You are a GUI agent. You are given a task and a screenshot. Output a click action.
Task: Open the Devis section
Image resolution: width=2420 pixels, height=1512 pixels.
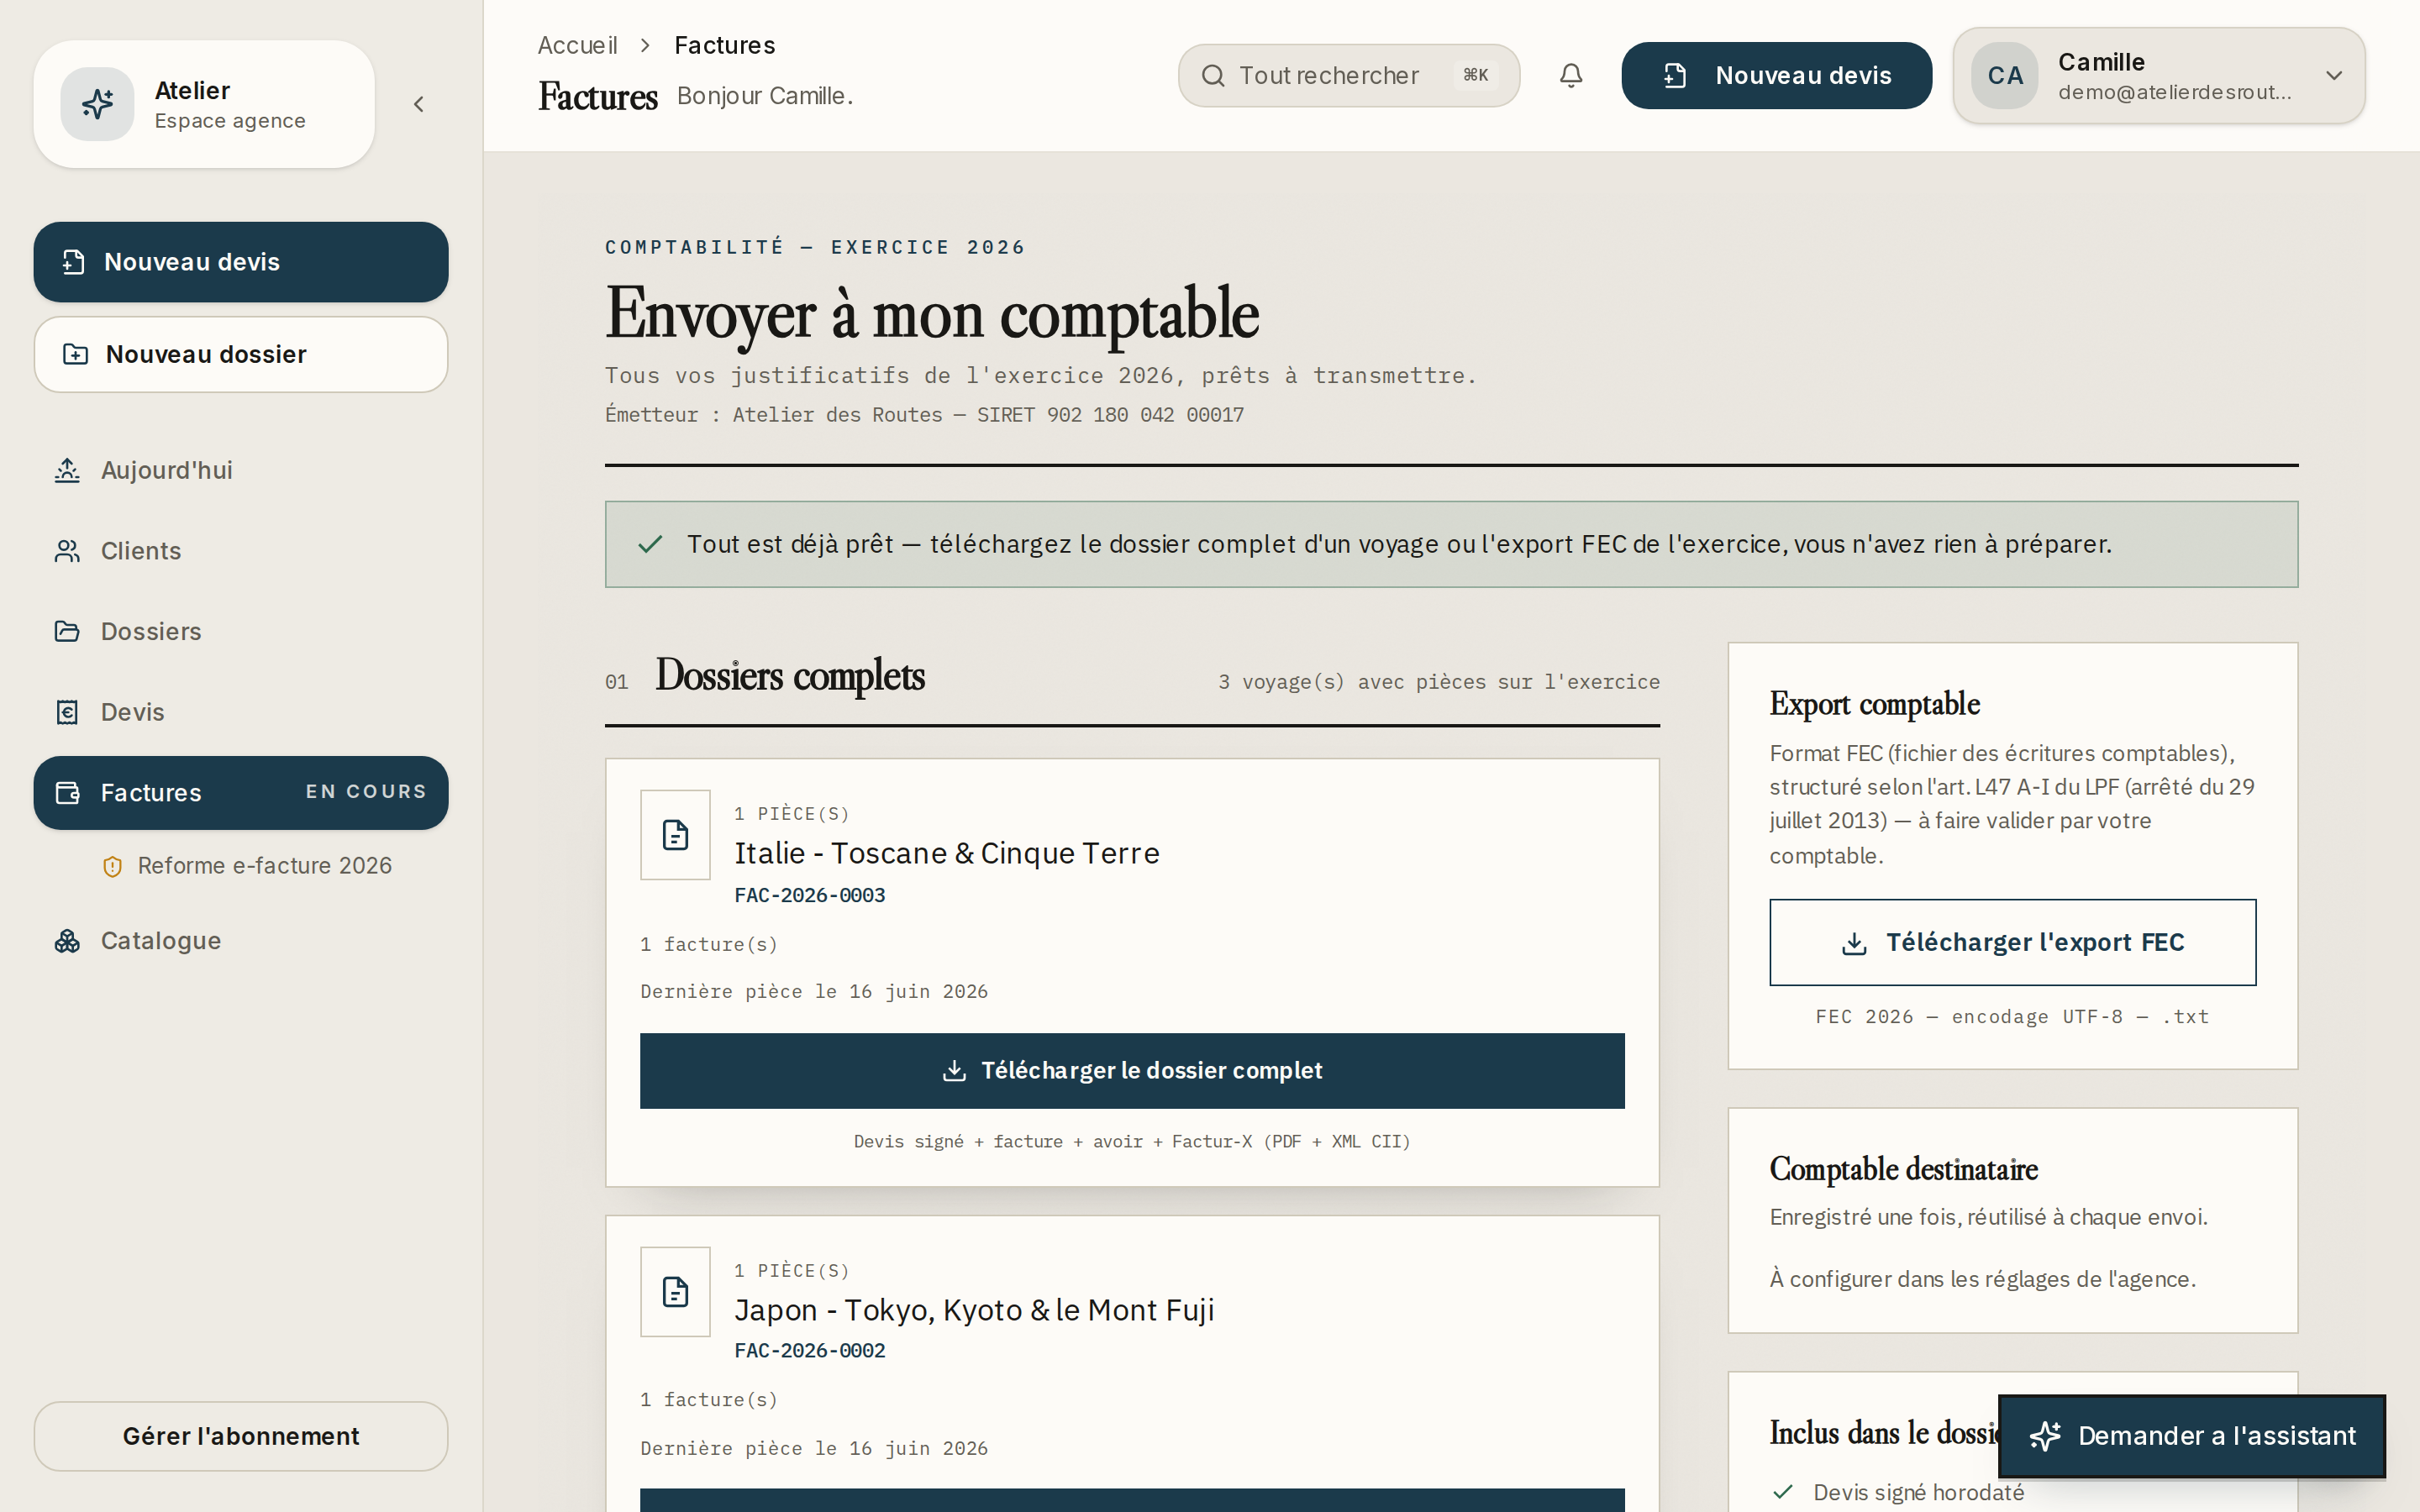point(241,712)
